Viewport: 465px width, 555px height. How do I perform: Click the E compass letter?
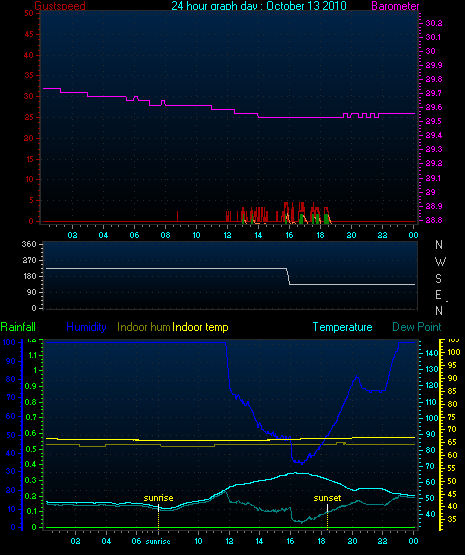[x=438, y=294]
